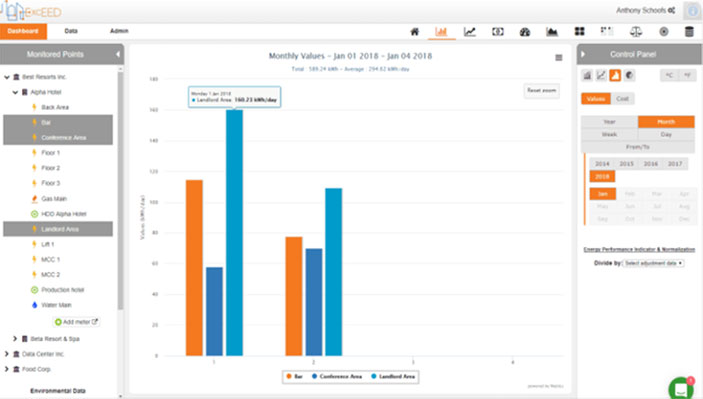Open the four-squares grid view icon
The image size is (703, 399).
[579, 31]
